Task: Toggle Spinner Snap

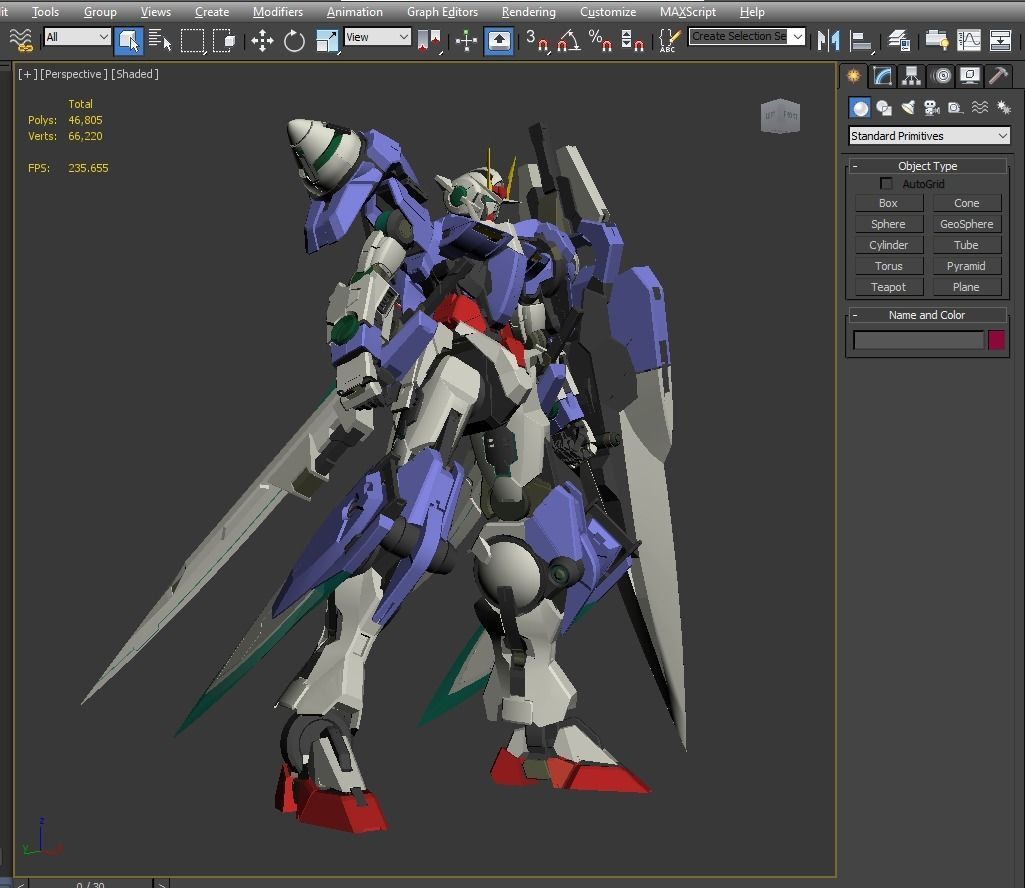Action: [x=632, y=41]
